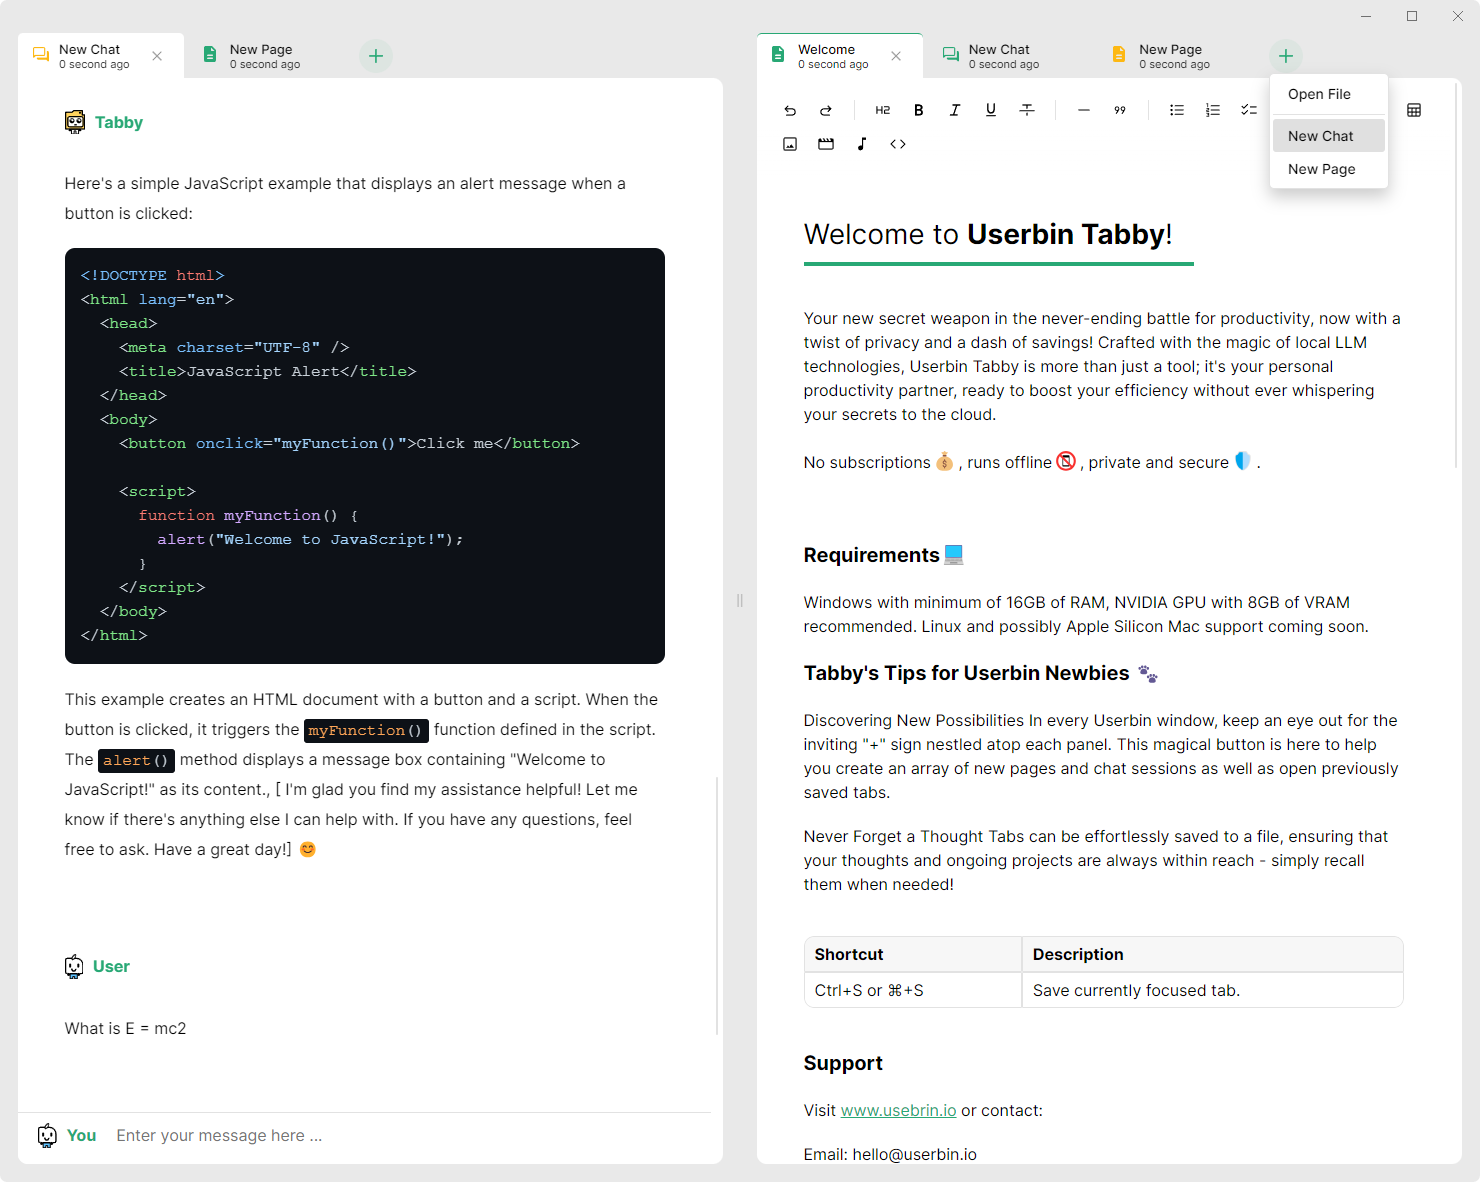The height and width of the screenshot is (1182, 1480).
Task: Click the plus button in the right panel
Action: tap(1286, 56)
